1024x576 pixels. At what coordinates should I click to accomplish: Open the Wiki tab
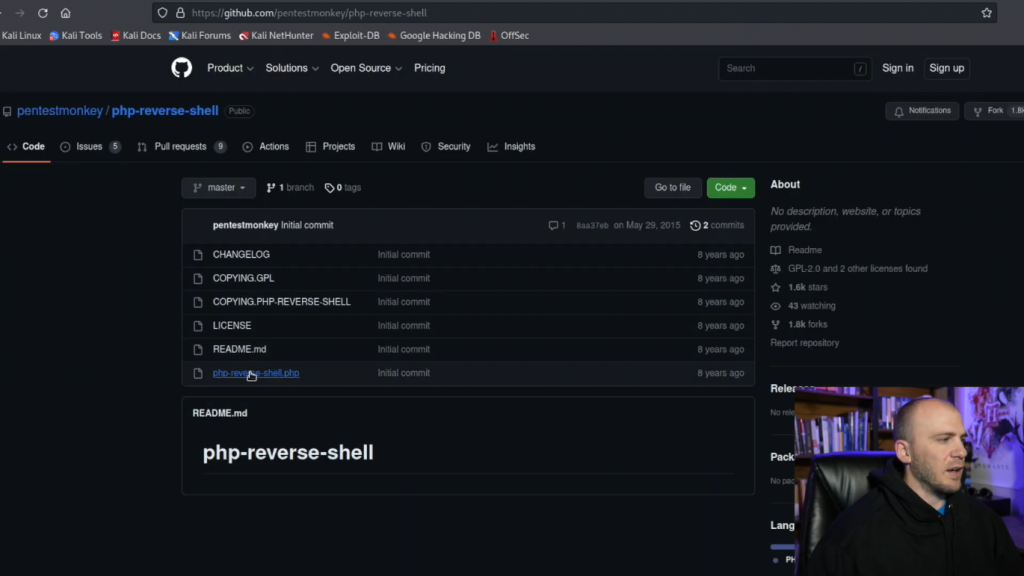point(389,147)
